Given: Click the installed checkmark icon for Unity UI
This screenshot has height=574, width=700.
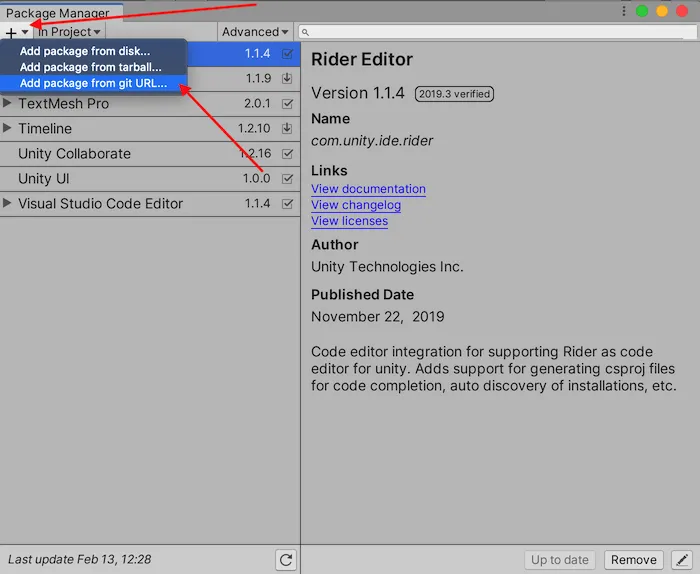Looking at the screenshot, I should 287,179.
